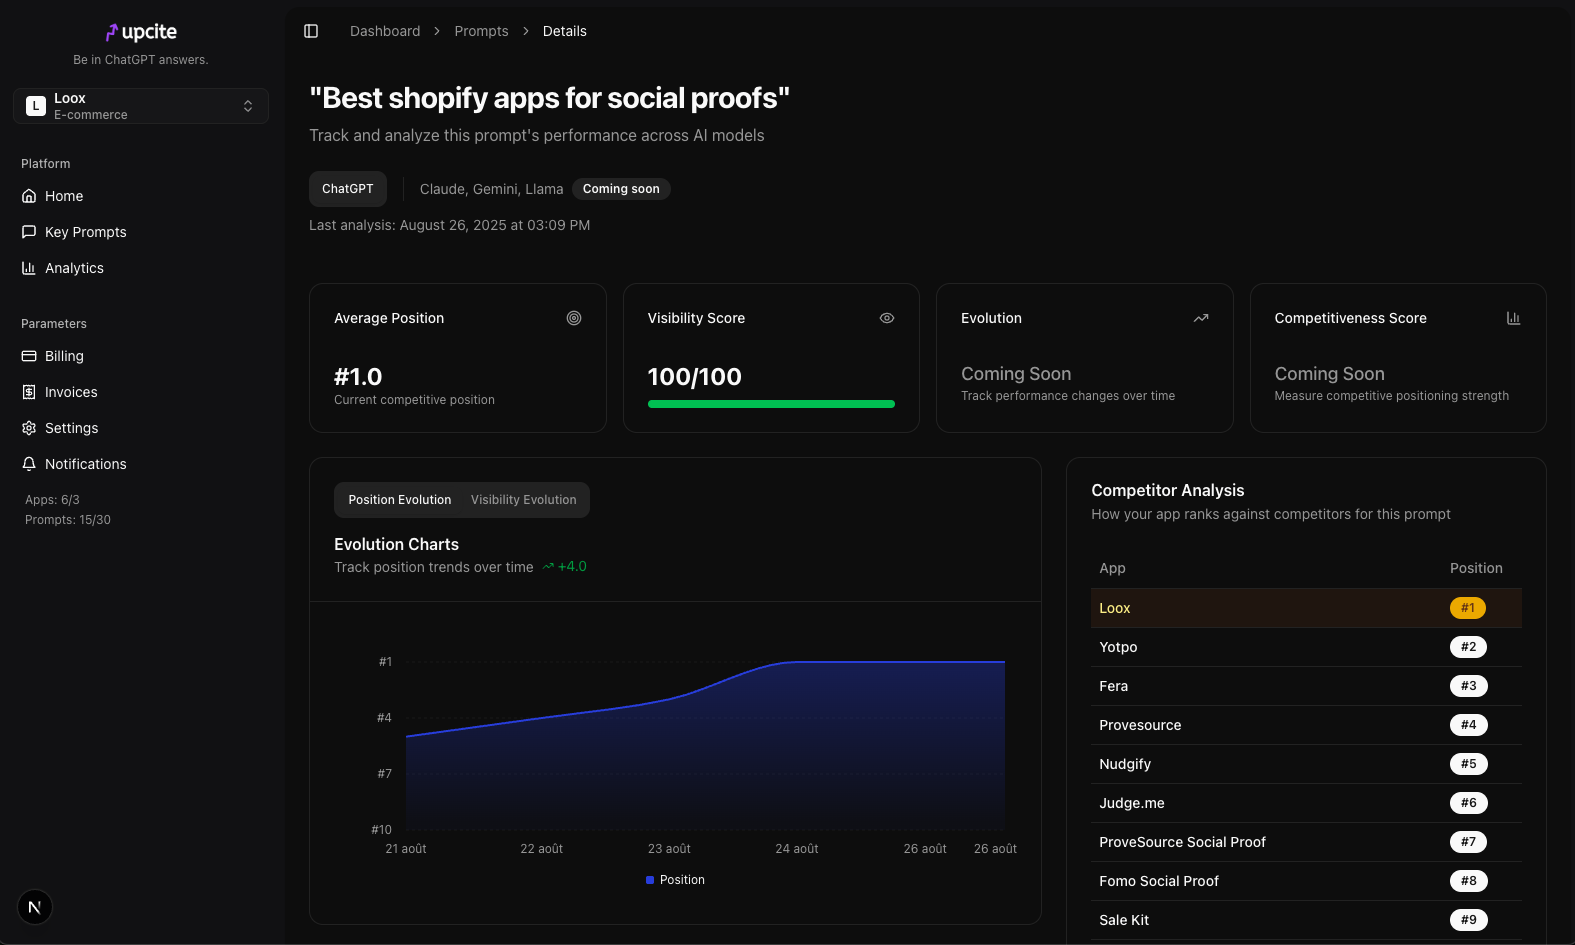Click the L avatar for Loox
The image size is (1575, 945).
36,106
